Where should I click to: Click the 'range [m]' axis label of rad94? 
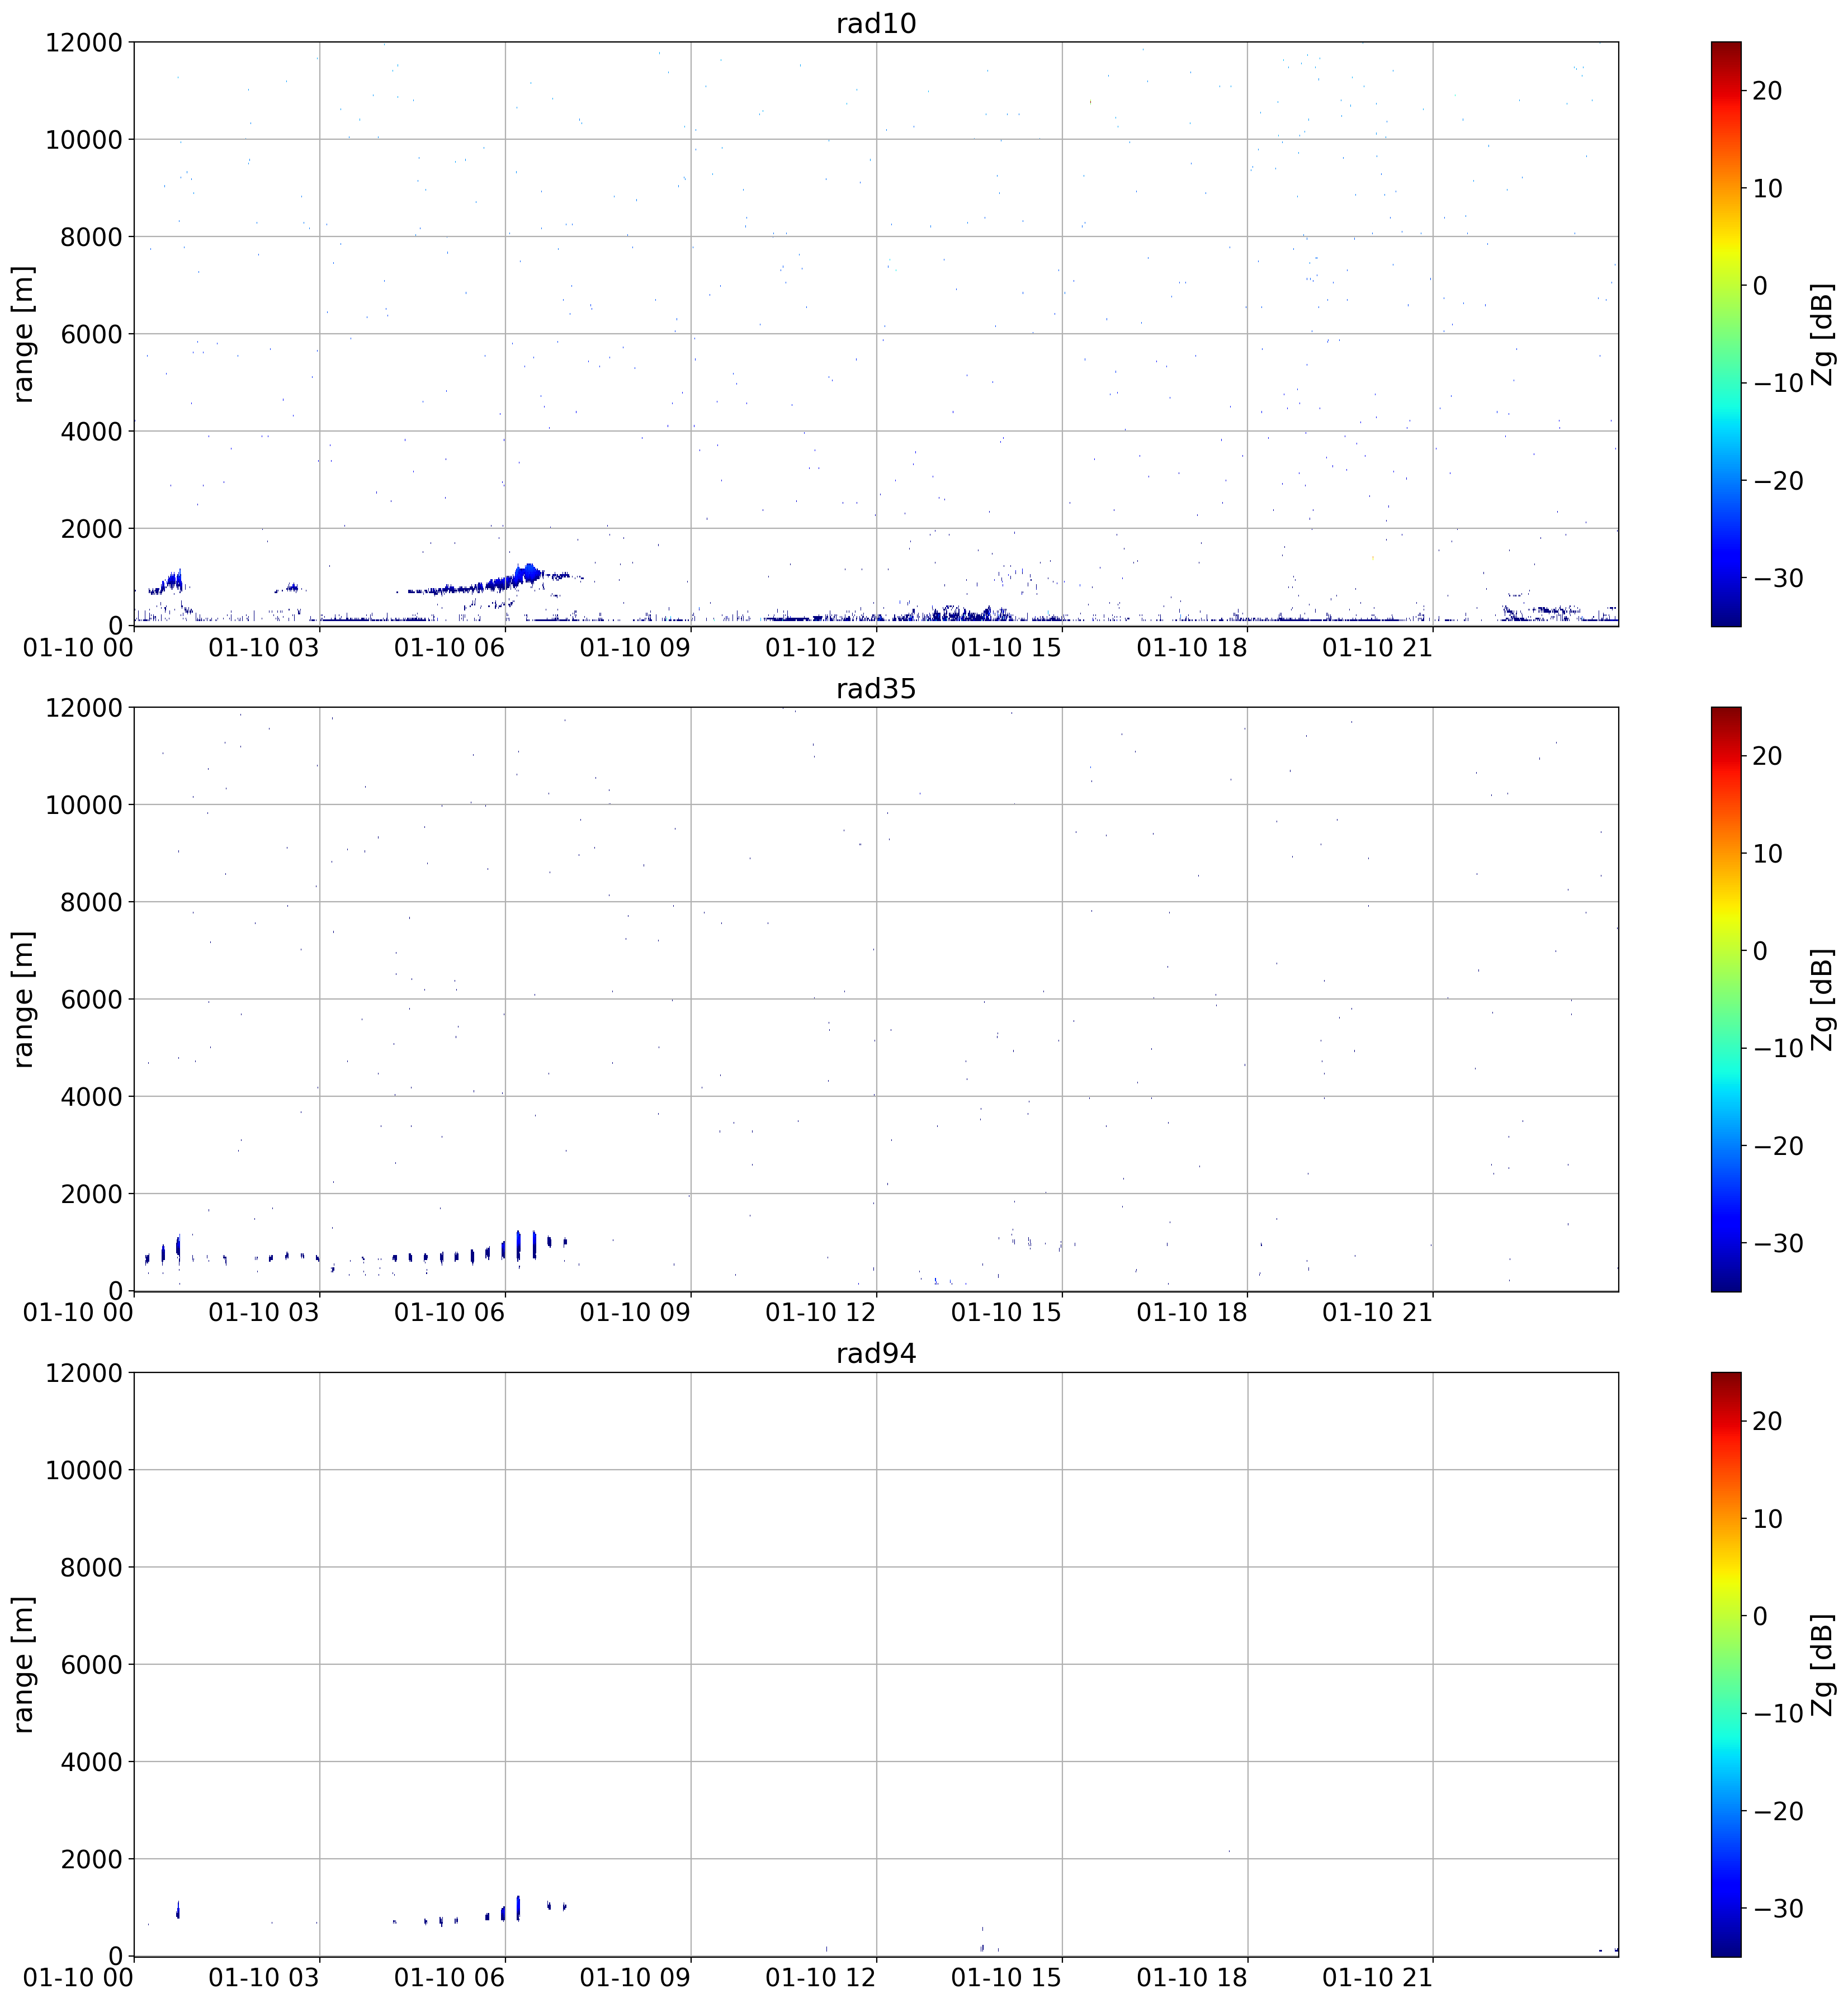point(23,1664)
